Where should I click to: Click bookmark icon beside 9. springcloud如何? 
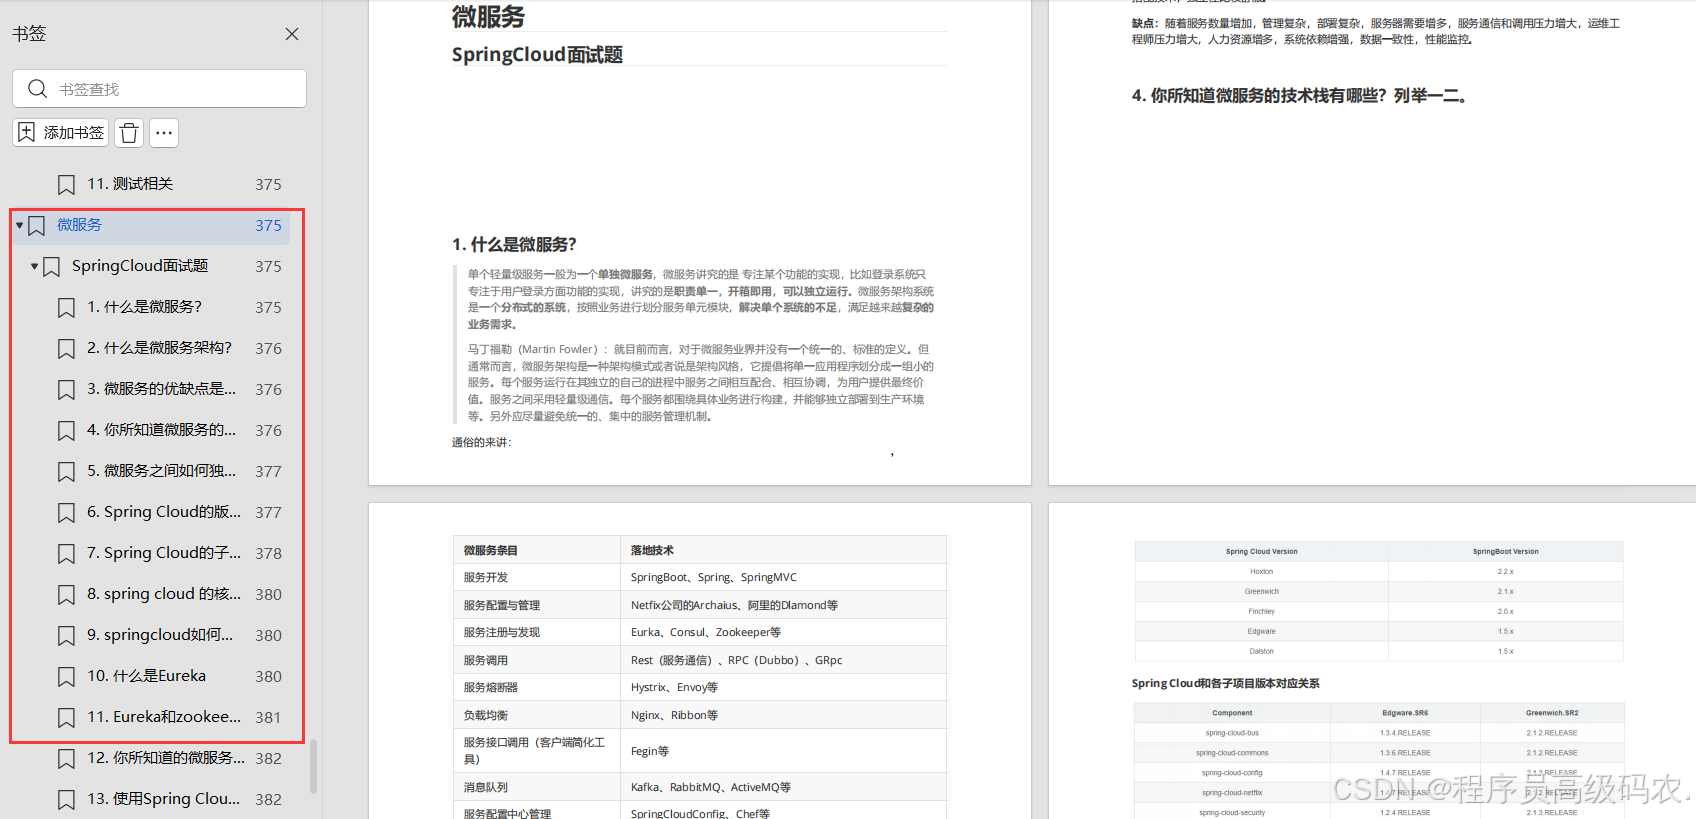click(66, 636)
